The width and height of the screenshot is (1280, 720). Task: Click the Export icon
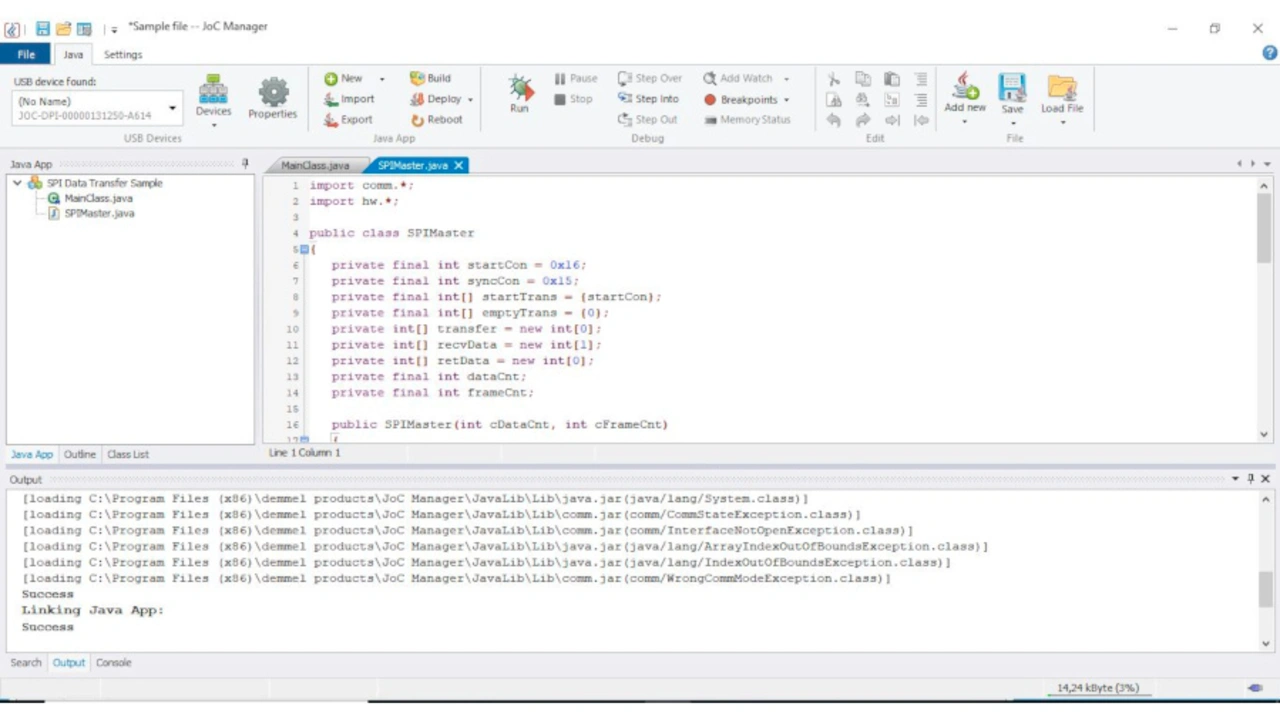(331, 120)
